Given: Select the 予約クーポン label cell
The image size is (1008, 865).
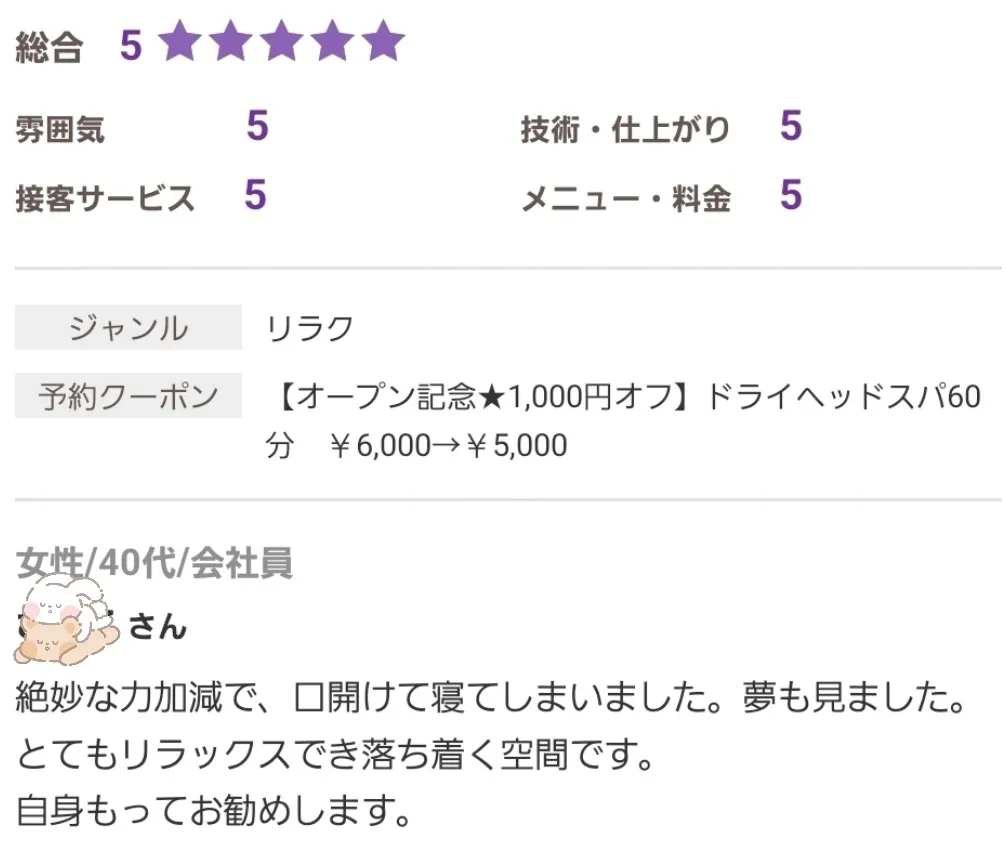Looking at the screenshot, I should [x=128, y=395].
